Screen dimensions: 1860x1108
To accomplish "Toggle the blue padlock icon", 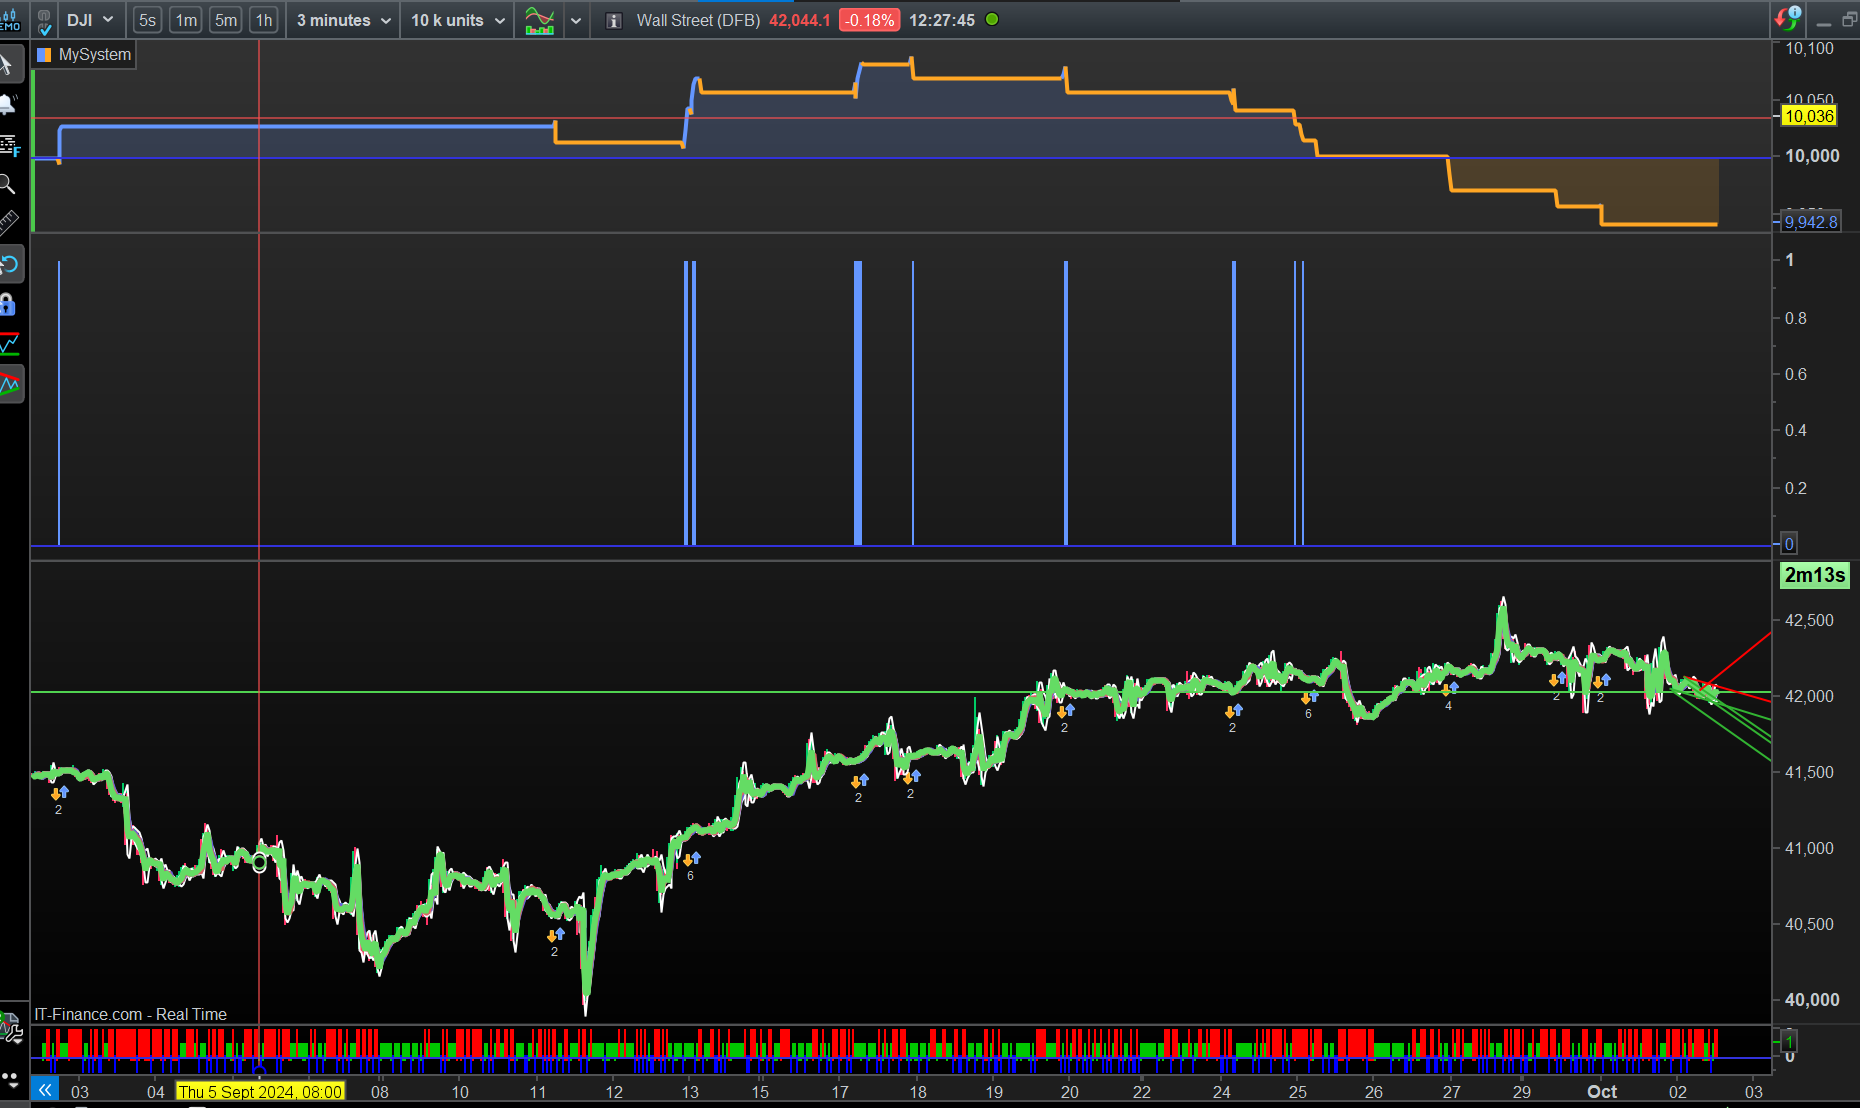I will coord(8,304).
